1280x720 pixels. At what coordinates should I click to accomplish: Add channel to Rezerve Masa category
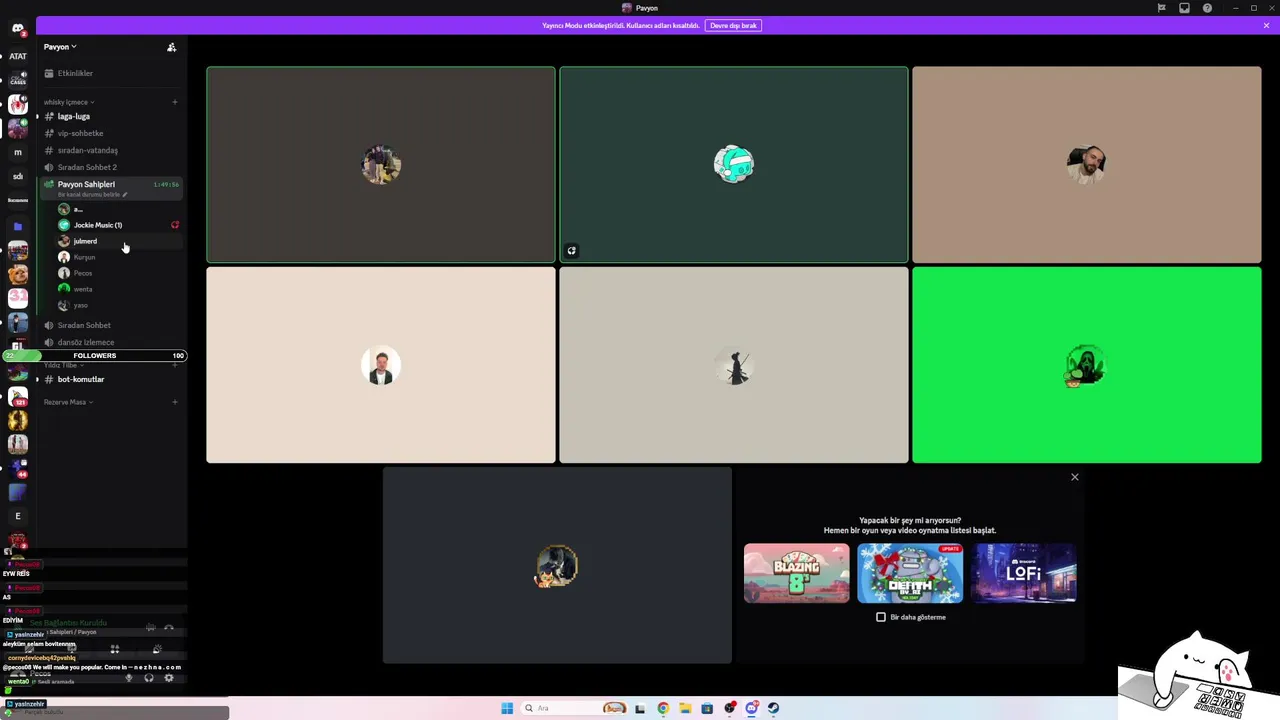pyautogui.click(x=175, y=402)
